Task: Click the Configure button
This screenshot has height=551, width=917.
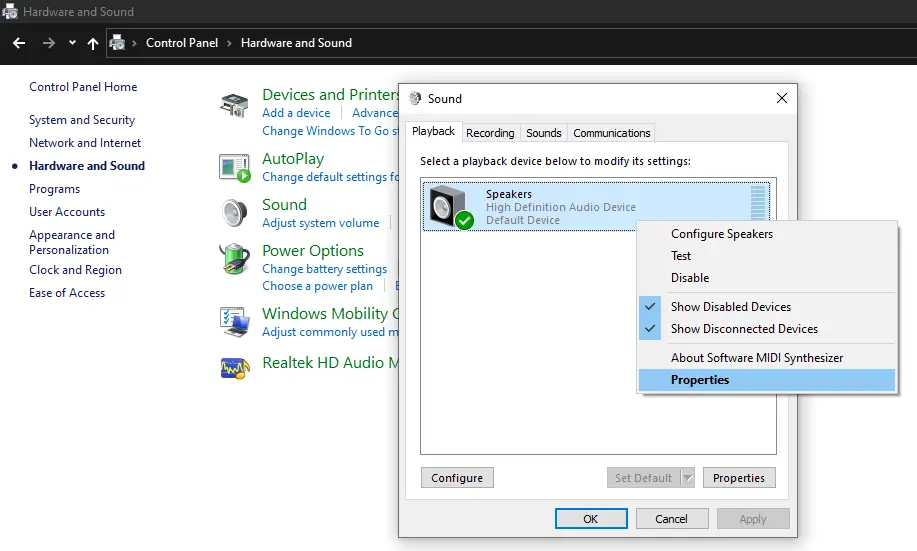Action: tap(457, 478)
